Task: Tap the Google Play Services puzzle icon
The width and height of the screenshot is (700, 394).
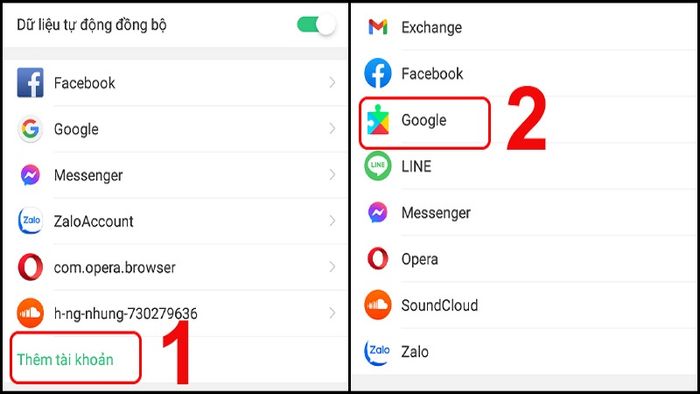Action: [378, 120]
